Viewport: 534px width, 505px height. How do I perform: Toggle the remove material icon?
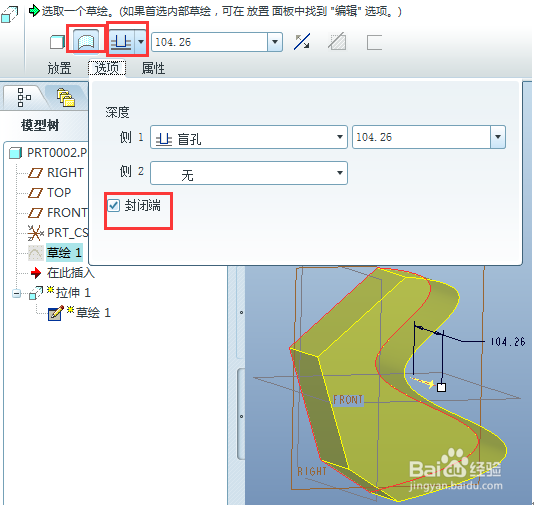click(337, 42)
